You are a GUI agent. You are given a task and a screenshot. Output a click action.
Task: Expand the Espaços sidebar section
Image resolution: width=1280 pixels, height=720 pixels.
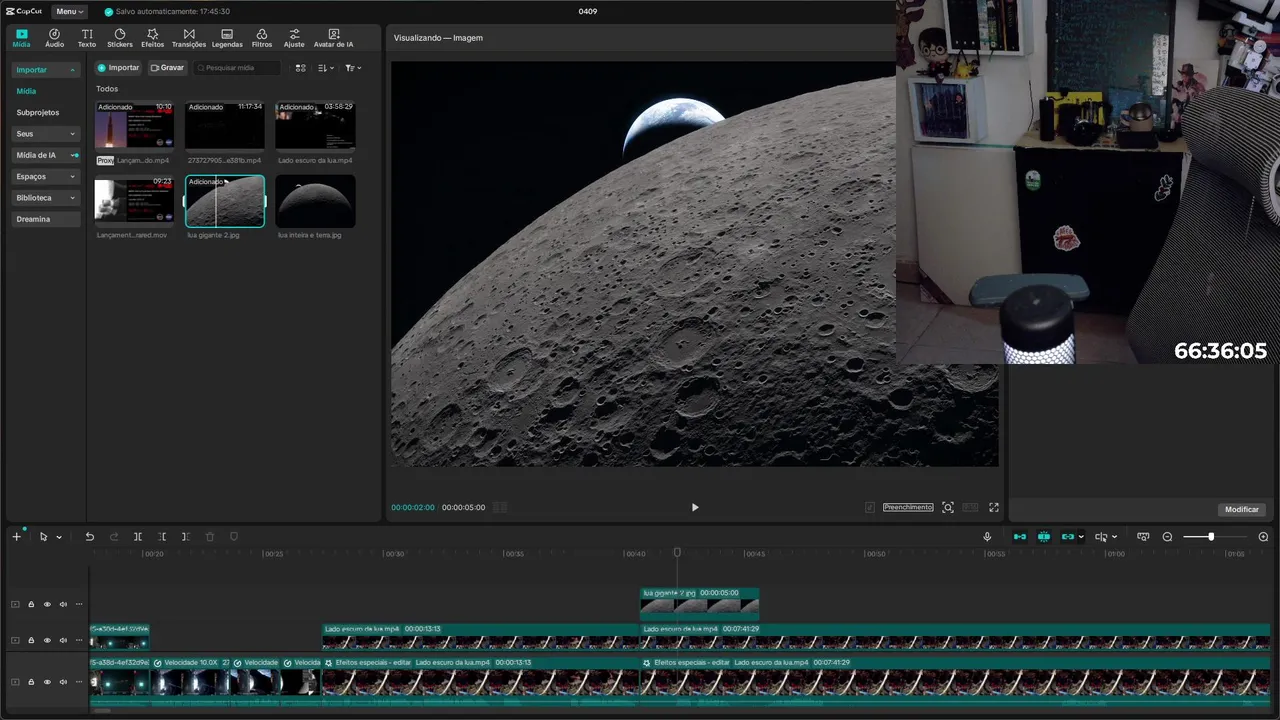tap(46, 177)
